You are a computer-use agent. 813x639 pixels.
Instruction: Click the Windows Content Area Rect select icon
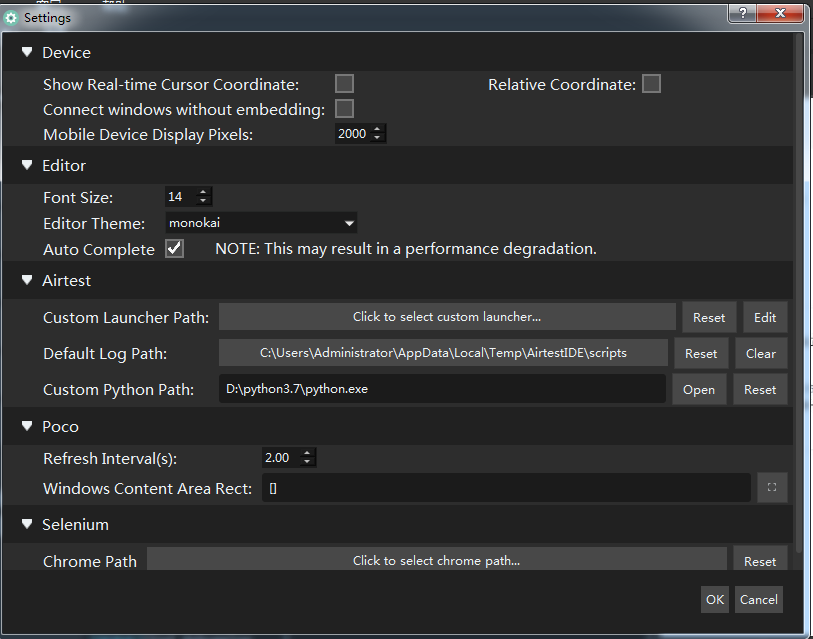coord(772,487)
